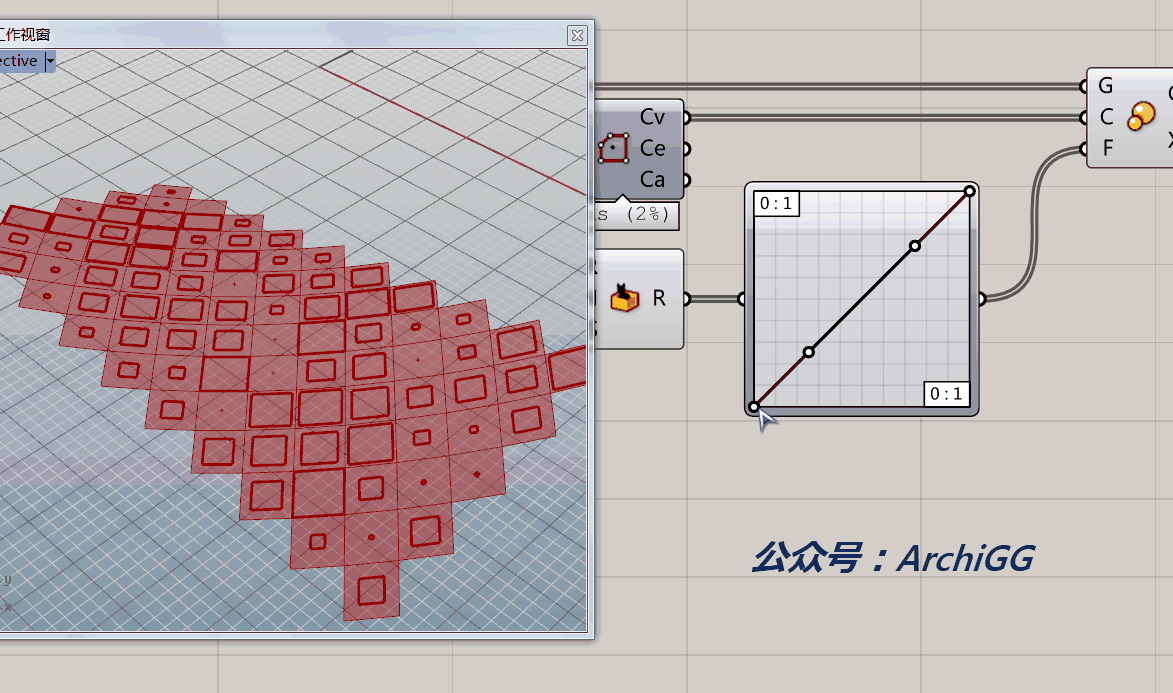Click the Ce output grip
This screenshot has height=693, width=1173.
tap(686, 149)
